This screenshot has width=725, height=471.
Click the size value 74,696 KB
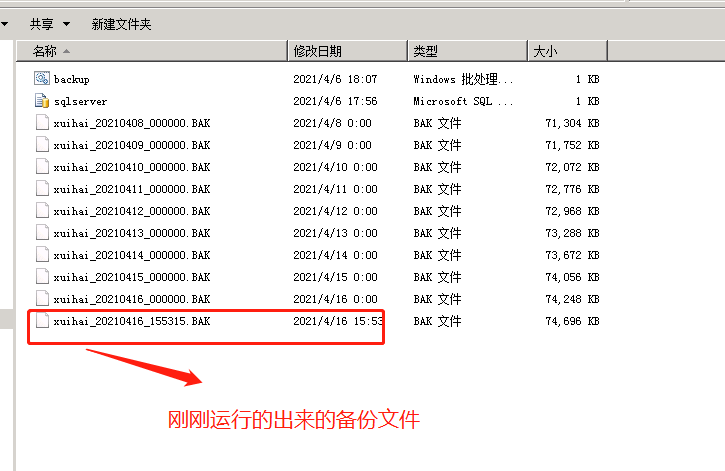pyautogui.click(x=572, y=321)
